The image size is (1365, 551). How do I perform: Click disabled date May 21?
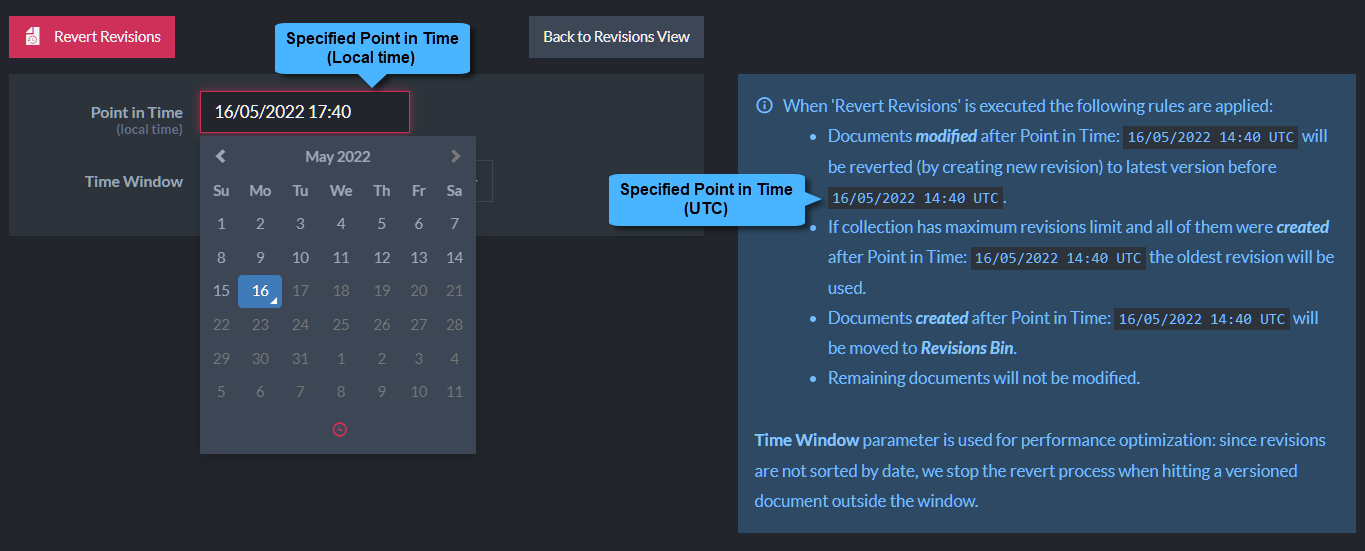coord(455,291)
